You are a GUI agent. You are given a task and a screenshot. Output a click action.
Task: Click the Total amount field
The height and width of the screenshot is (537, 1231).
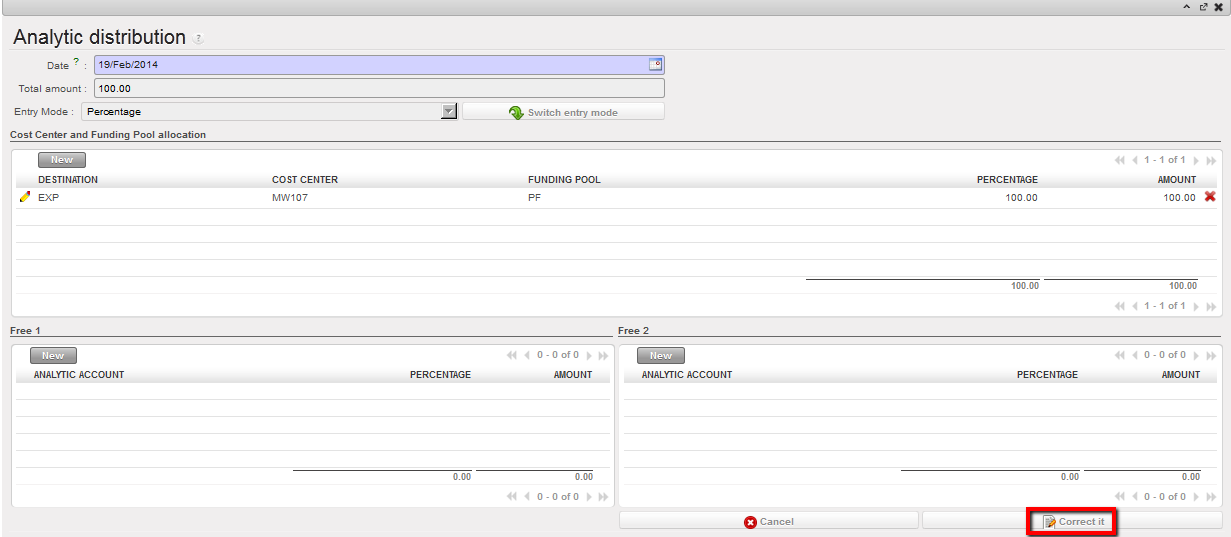(379, 88)
